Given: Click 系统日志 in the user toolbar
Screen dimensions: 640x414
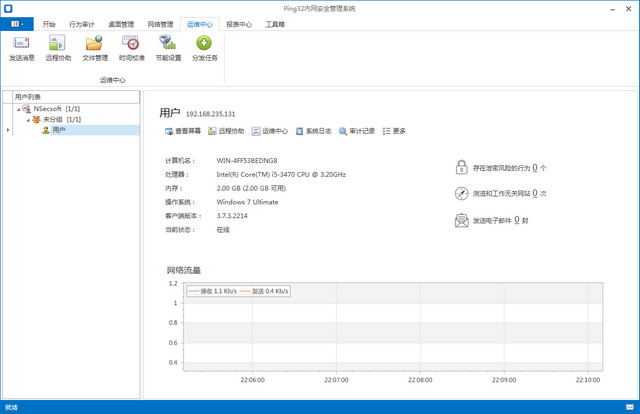Looking at the screenshot, I should 314,130.
